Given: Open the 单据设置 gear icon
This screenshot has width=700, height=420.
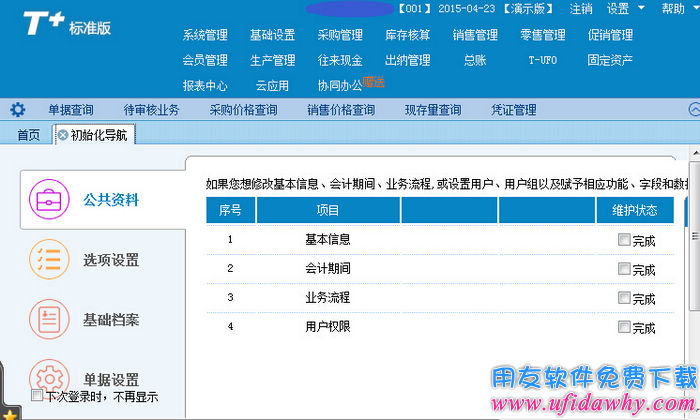Looking at the screenshot, I should pos(49,378).
